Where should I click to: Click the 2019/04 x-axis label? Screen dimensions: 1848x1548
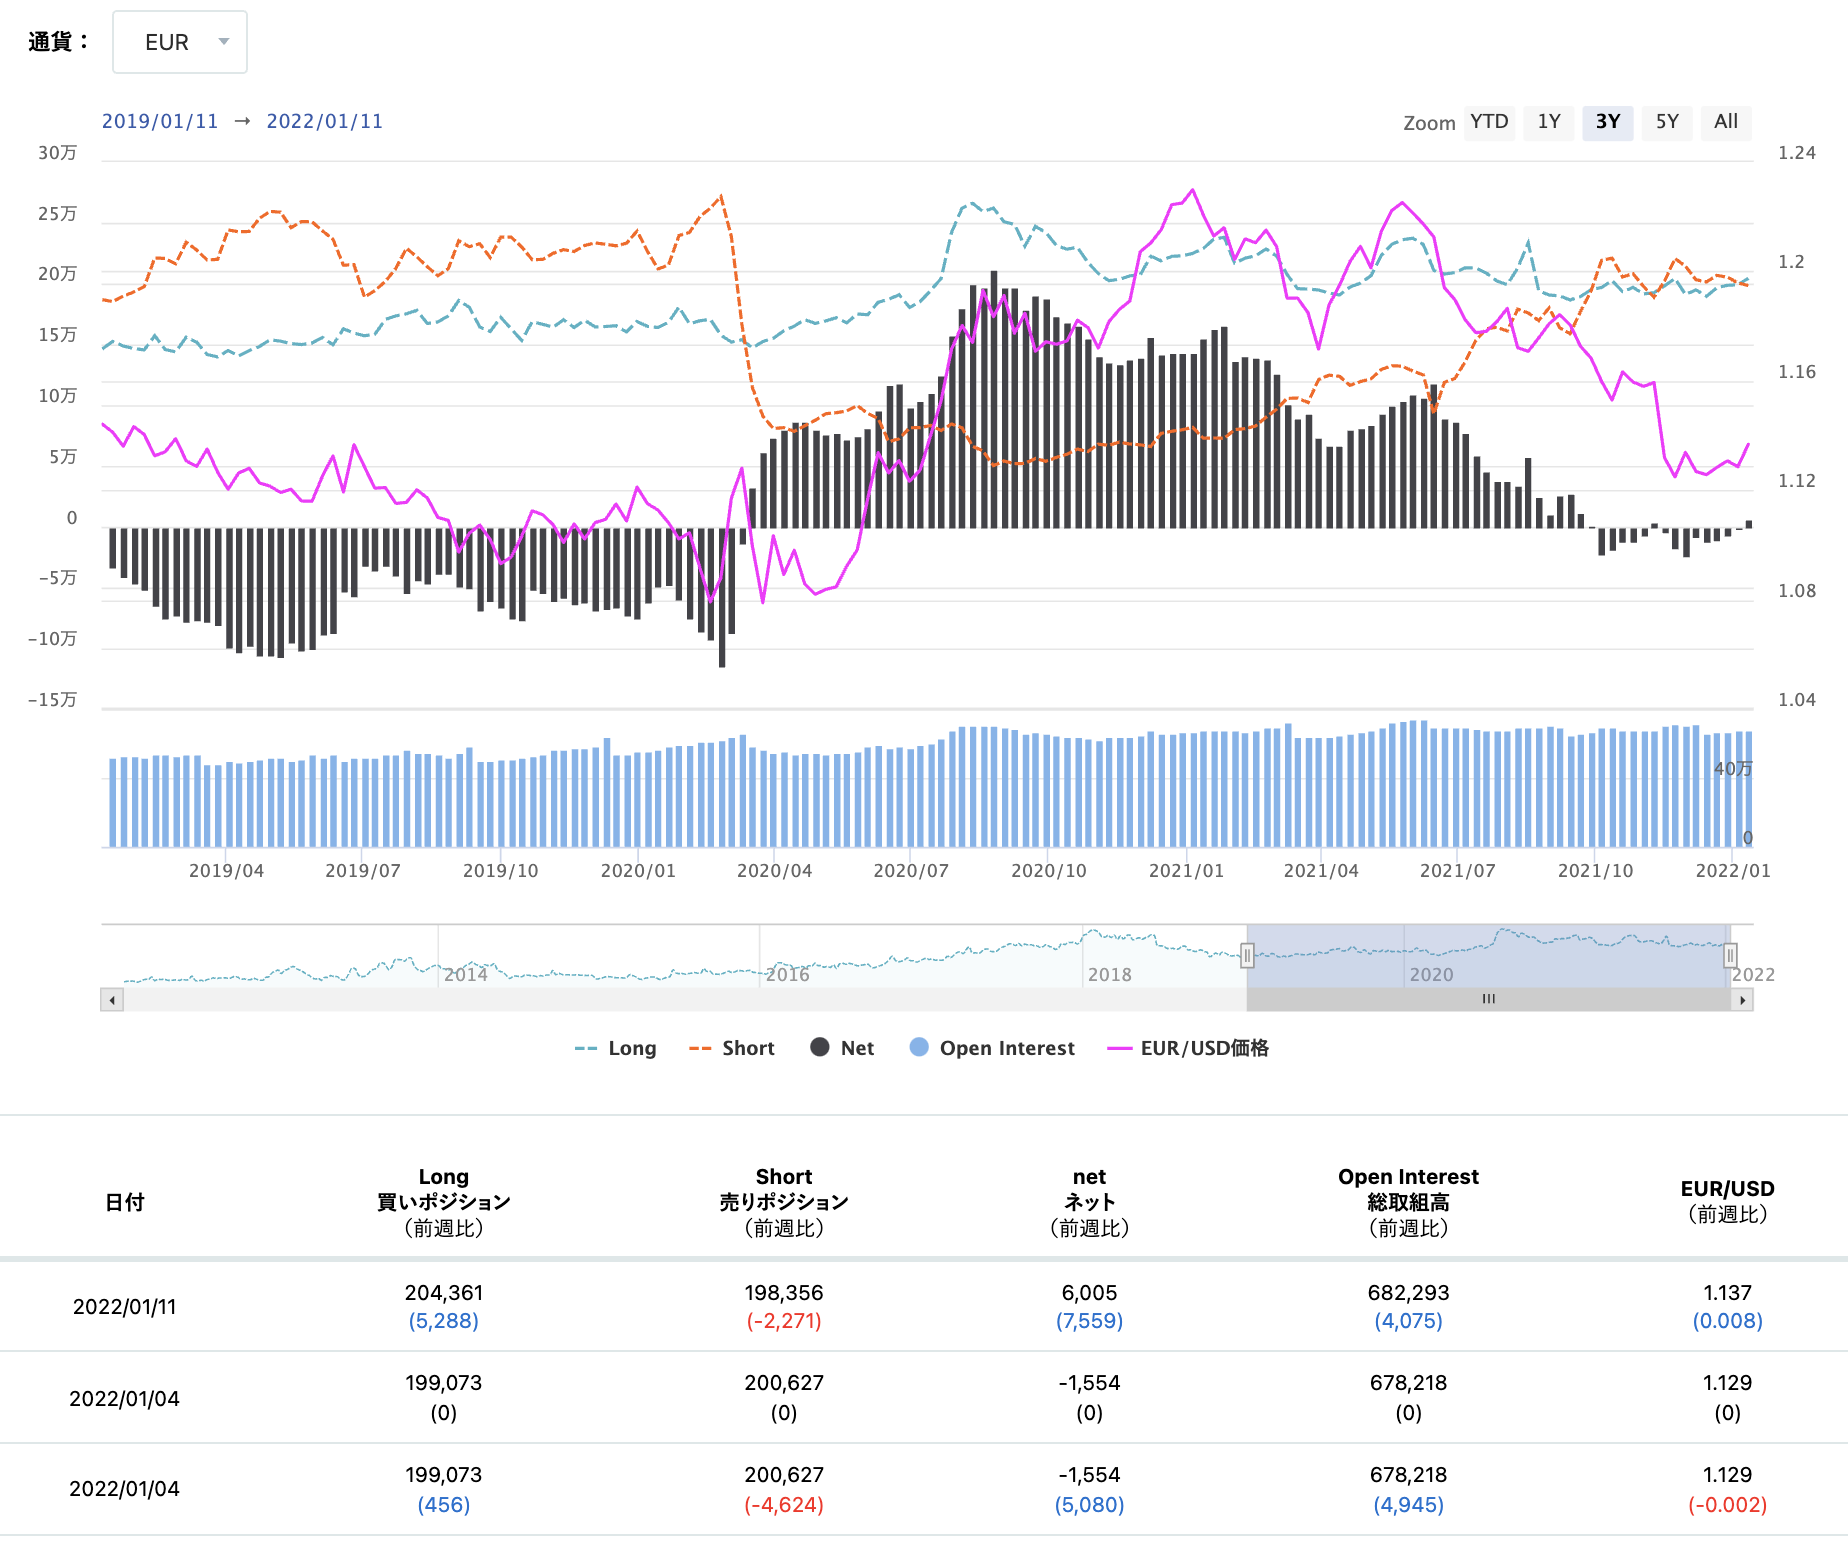pos(226,871)
